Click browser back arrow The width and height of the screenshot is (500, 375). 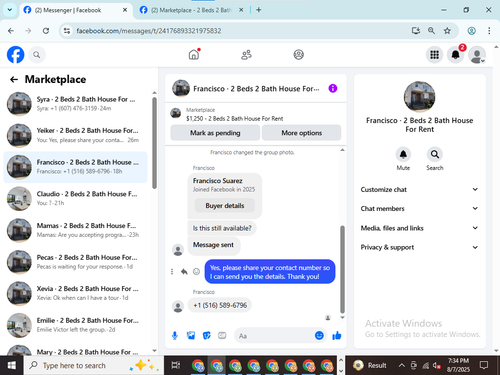(x=11, y=31)
